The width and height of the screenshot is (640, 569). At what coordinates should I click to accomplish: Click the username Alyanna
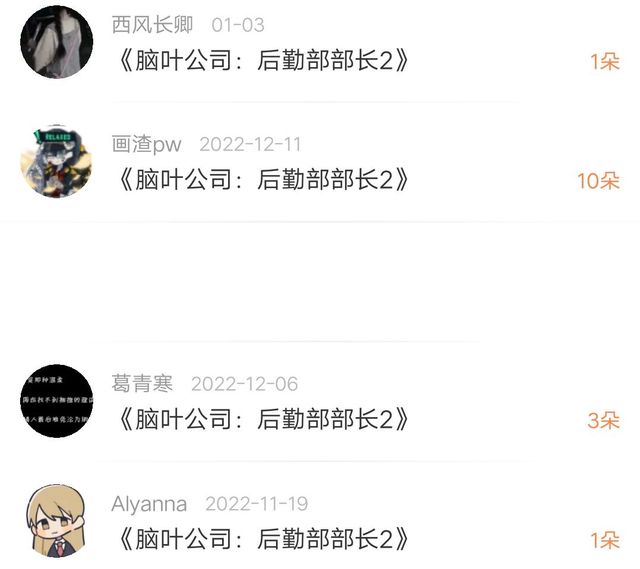pyautogui.click(x=149, y=504)
